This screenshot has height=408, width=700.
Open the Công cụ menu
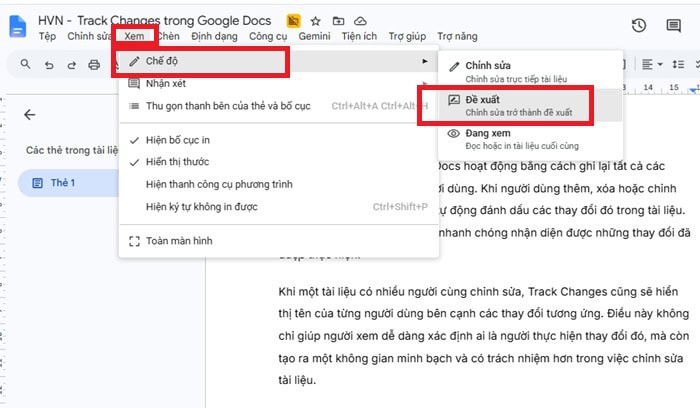click(268, 36)
